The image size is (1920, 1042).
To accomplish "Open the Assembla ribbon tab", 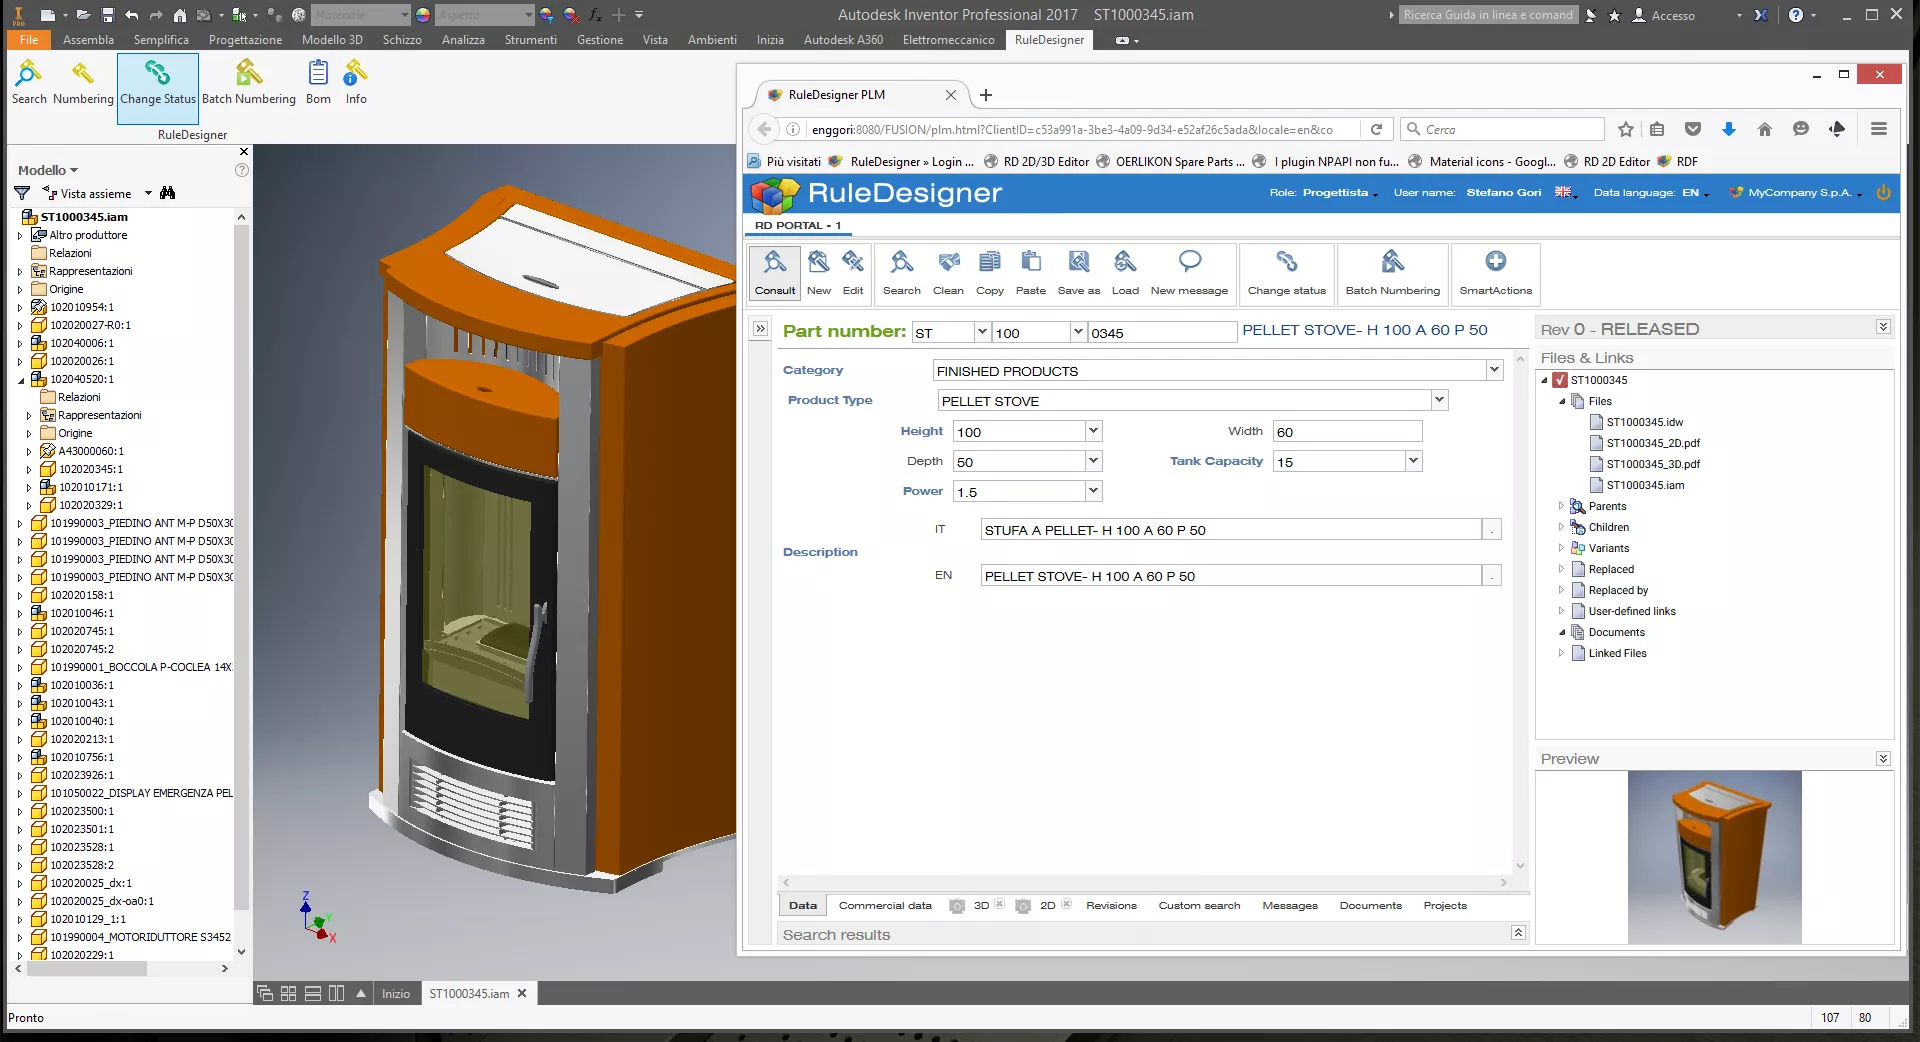I will point(88,40).
